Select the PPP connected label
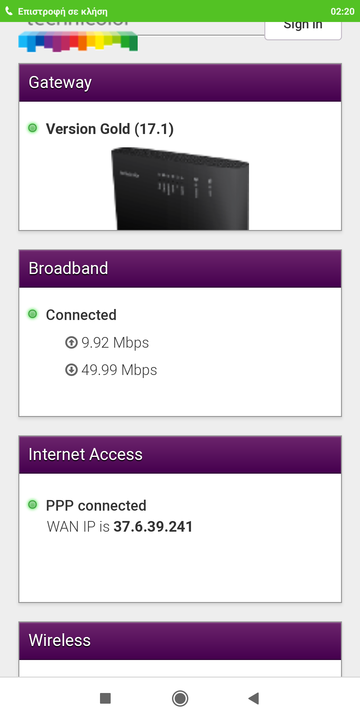Screen dimensions: 360x720 point(96,506)
